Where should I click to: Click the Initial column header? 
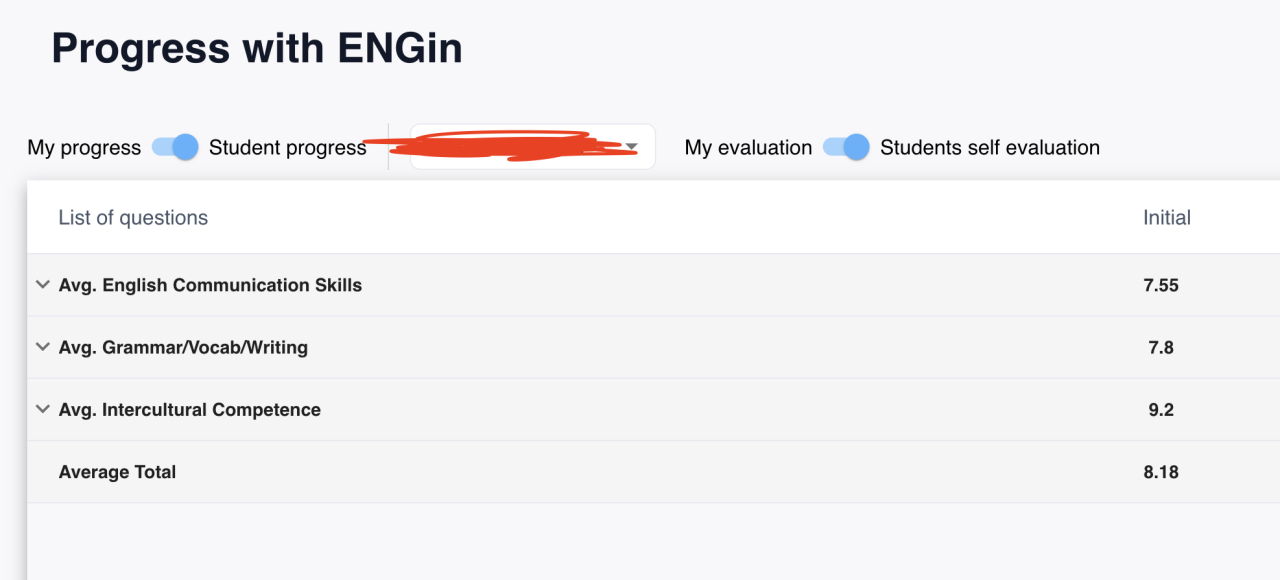coord(1167,218)
